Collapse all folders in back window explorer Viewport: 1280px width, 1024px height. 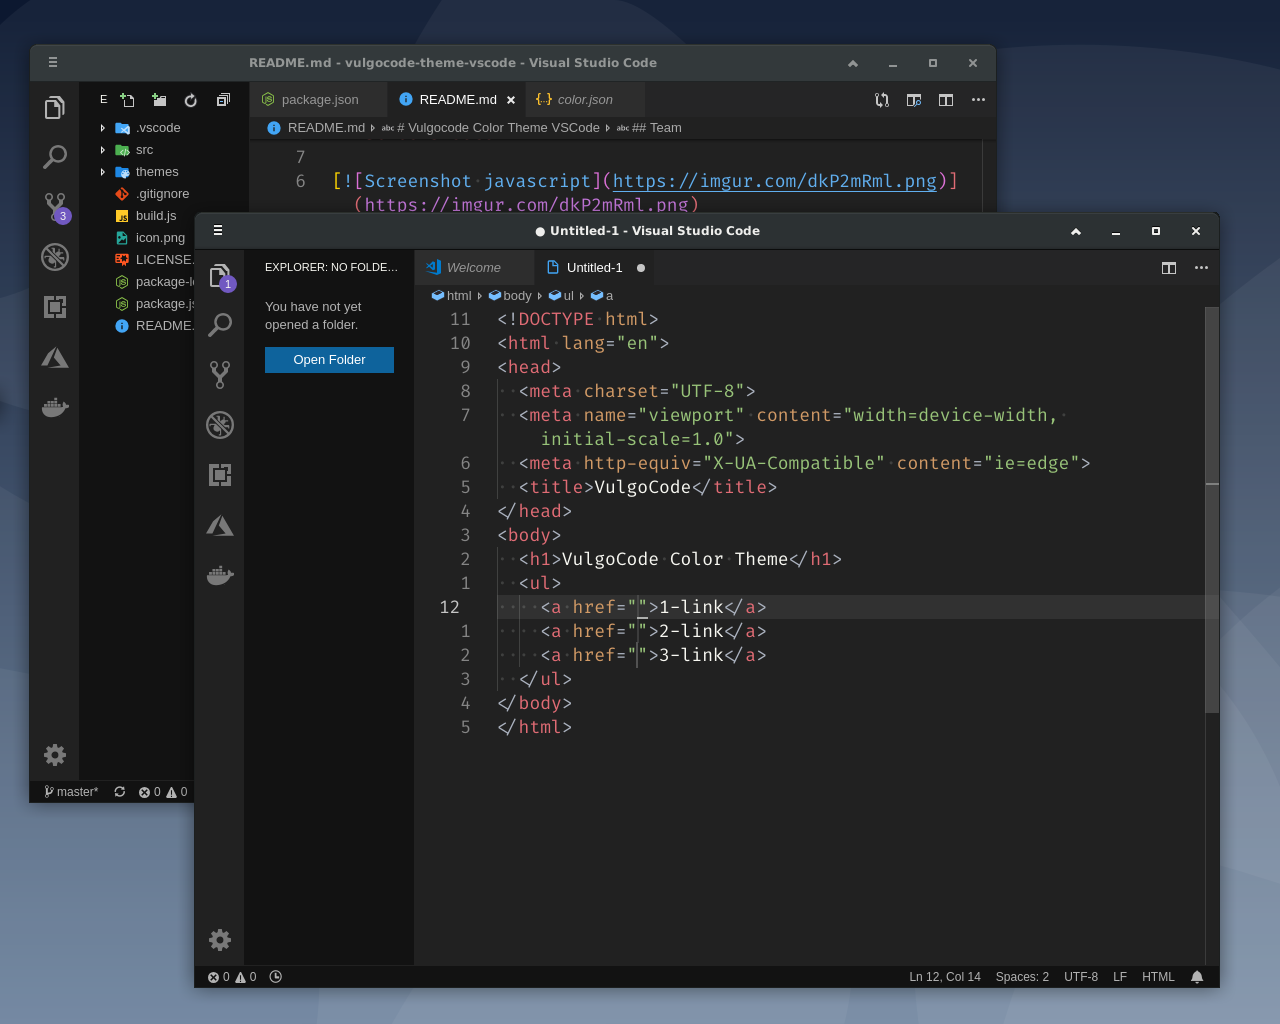[223, 100]
